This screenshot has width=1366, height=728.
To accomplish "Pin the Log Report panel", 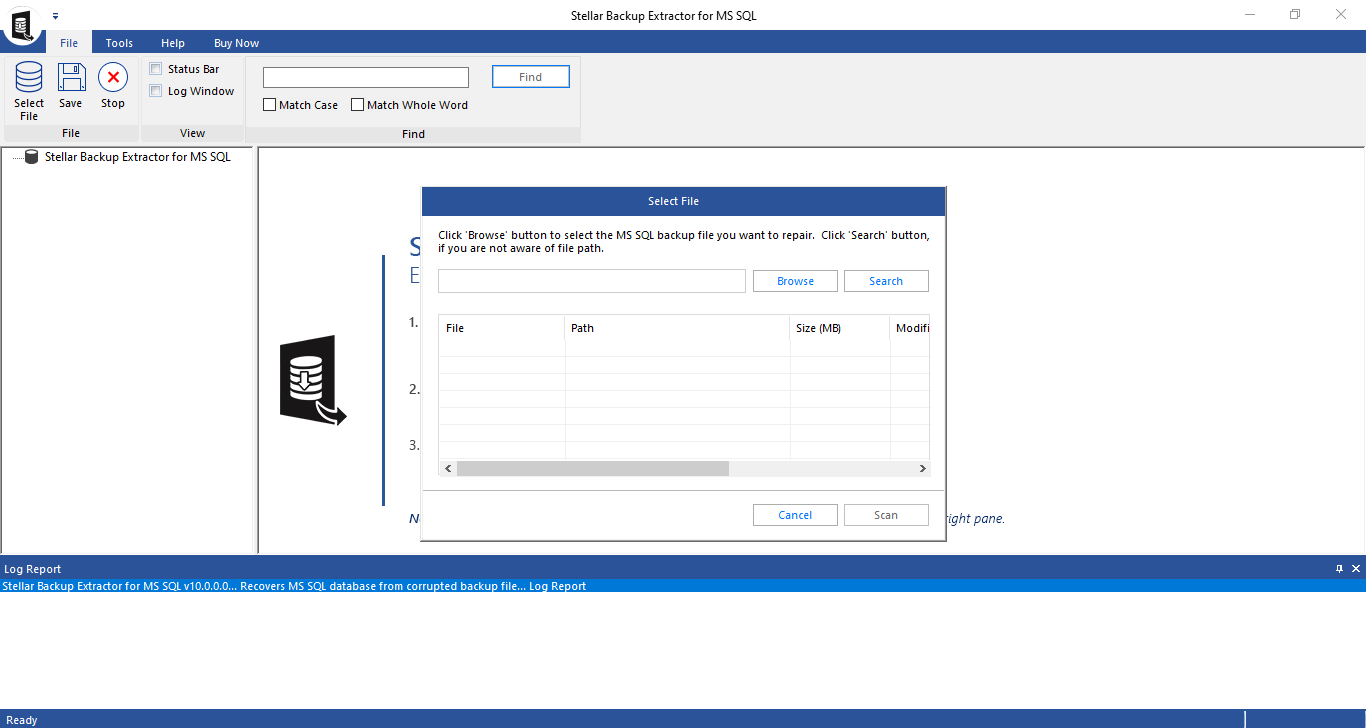I will 1339,568.
